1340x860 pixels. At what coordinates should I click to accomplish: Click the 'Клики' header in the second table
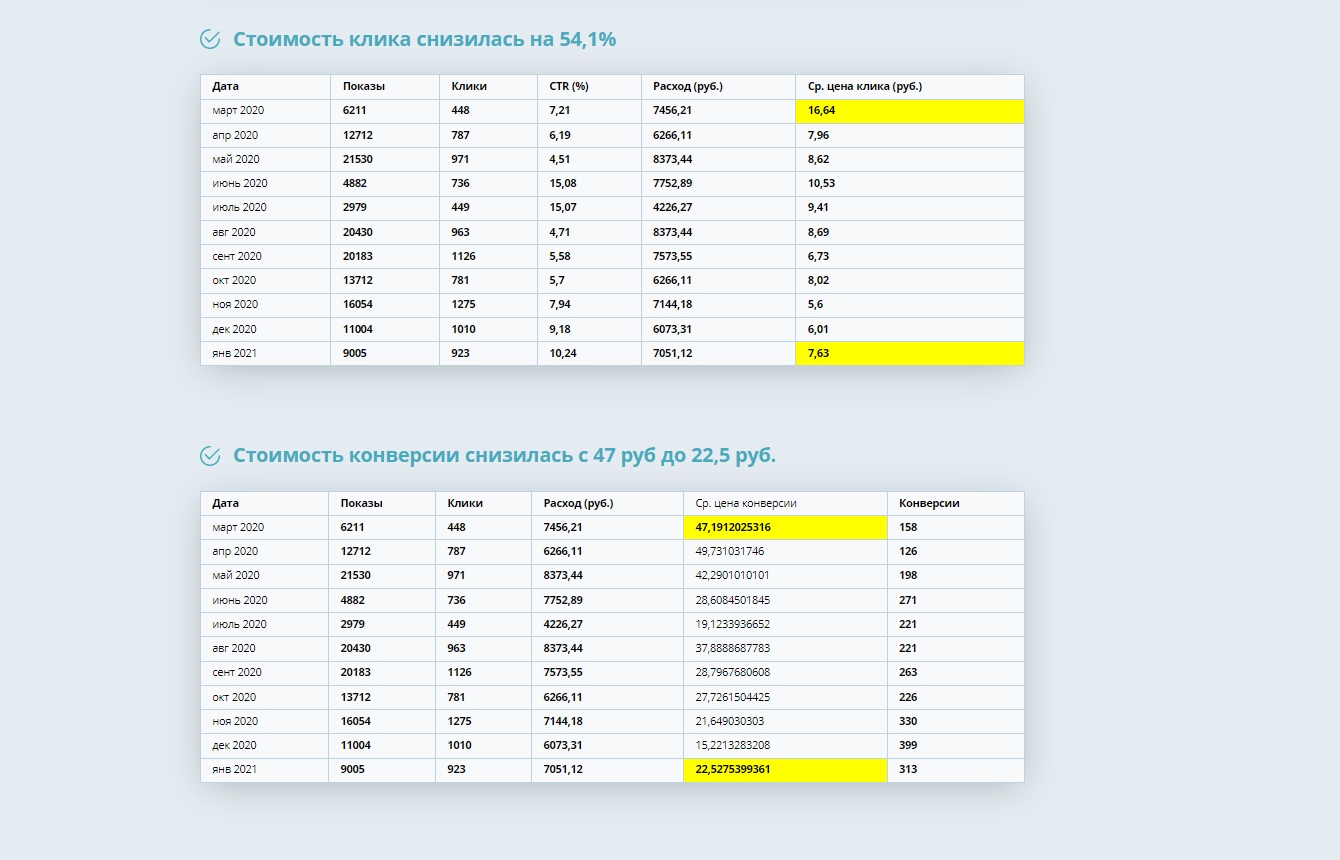click(466, 503)
